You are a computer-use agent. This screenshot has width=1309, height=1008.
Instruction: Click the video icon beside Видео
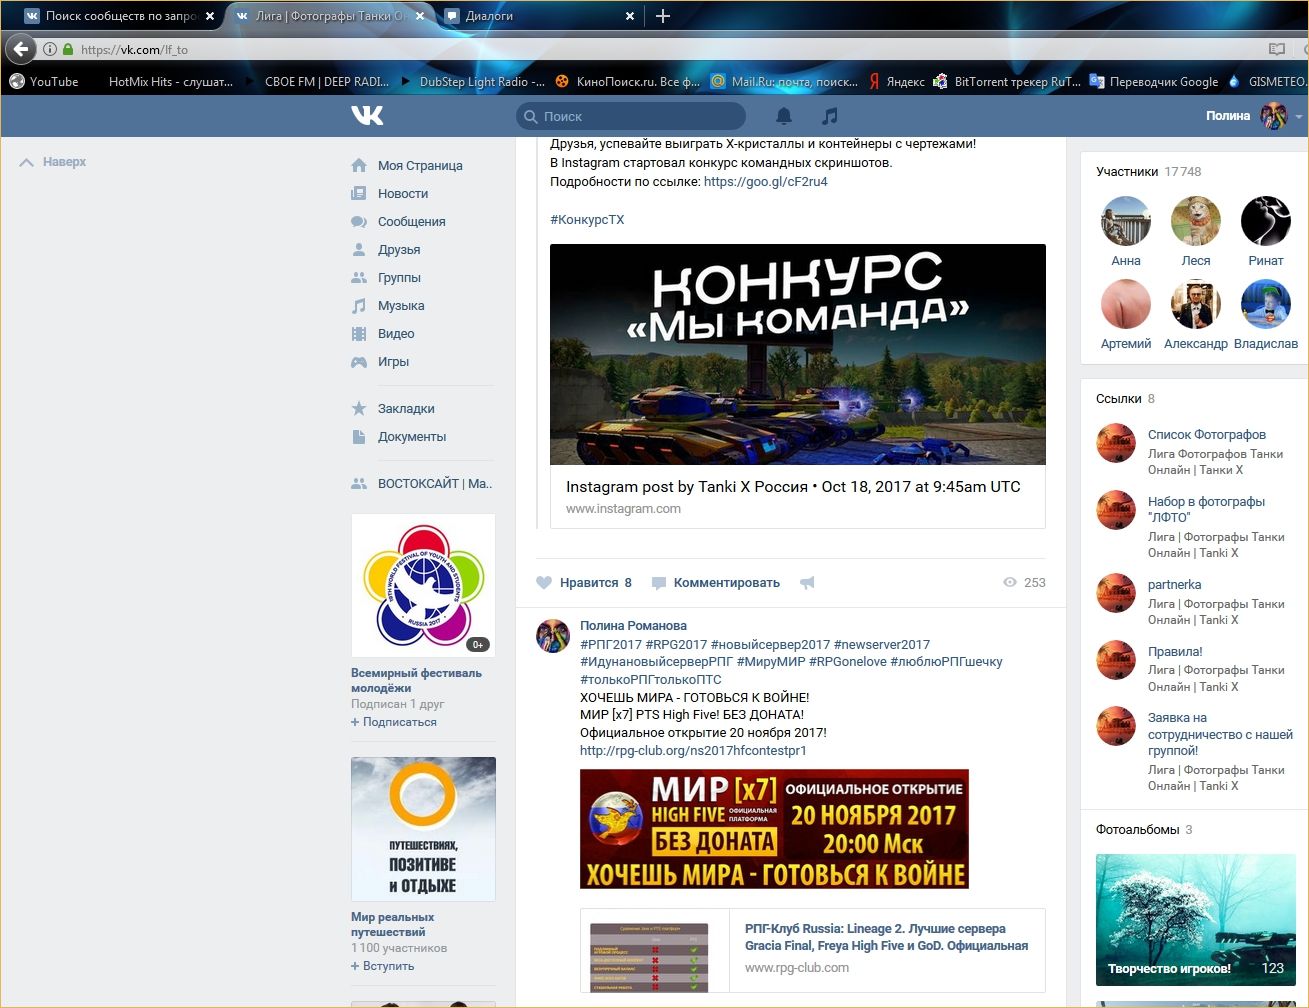pos(359,334)
